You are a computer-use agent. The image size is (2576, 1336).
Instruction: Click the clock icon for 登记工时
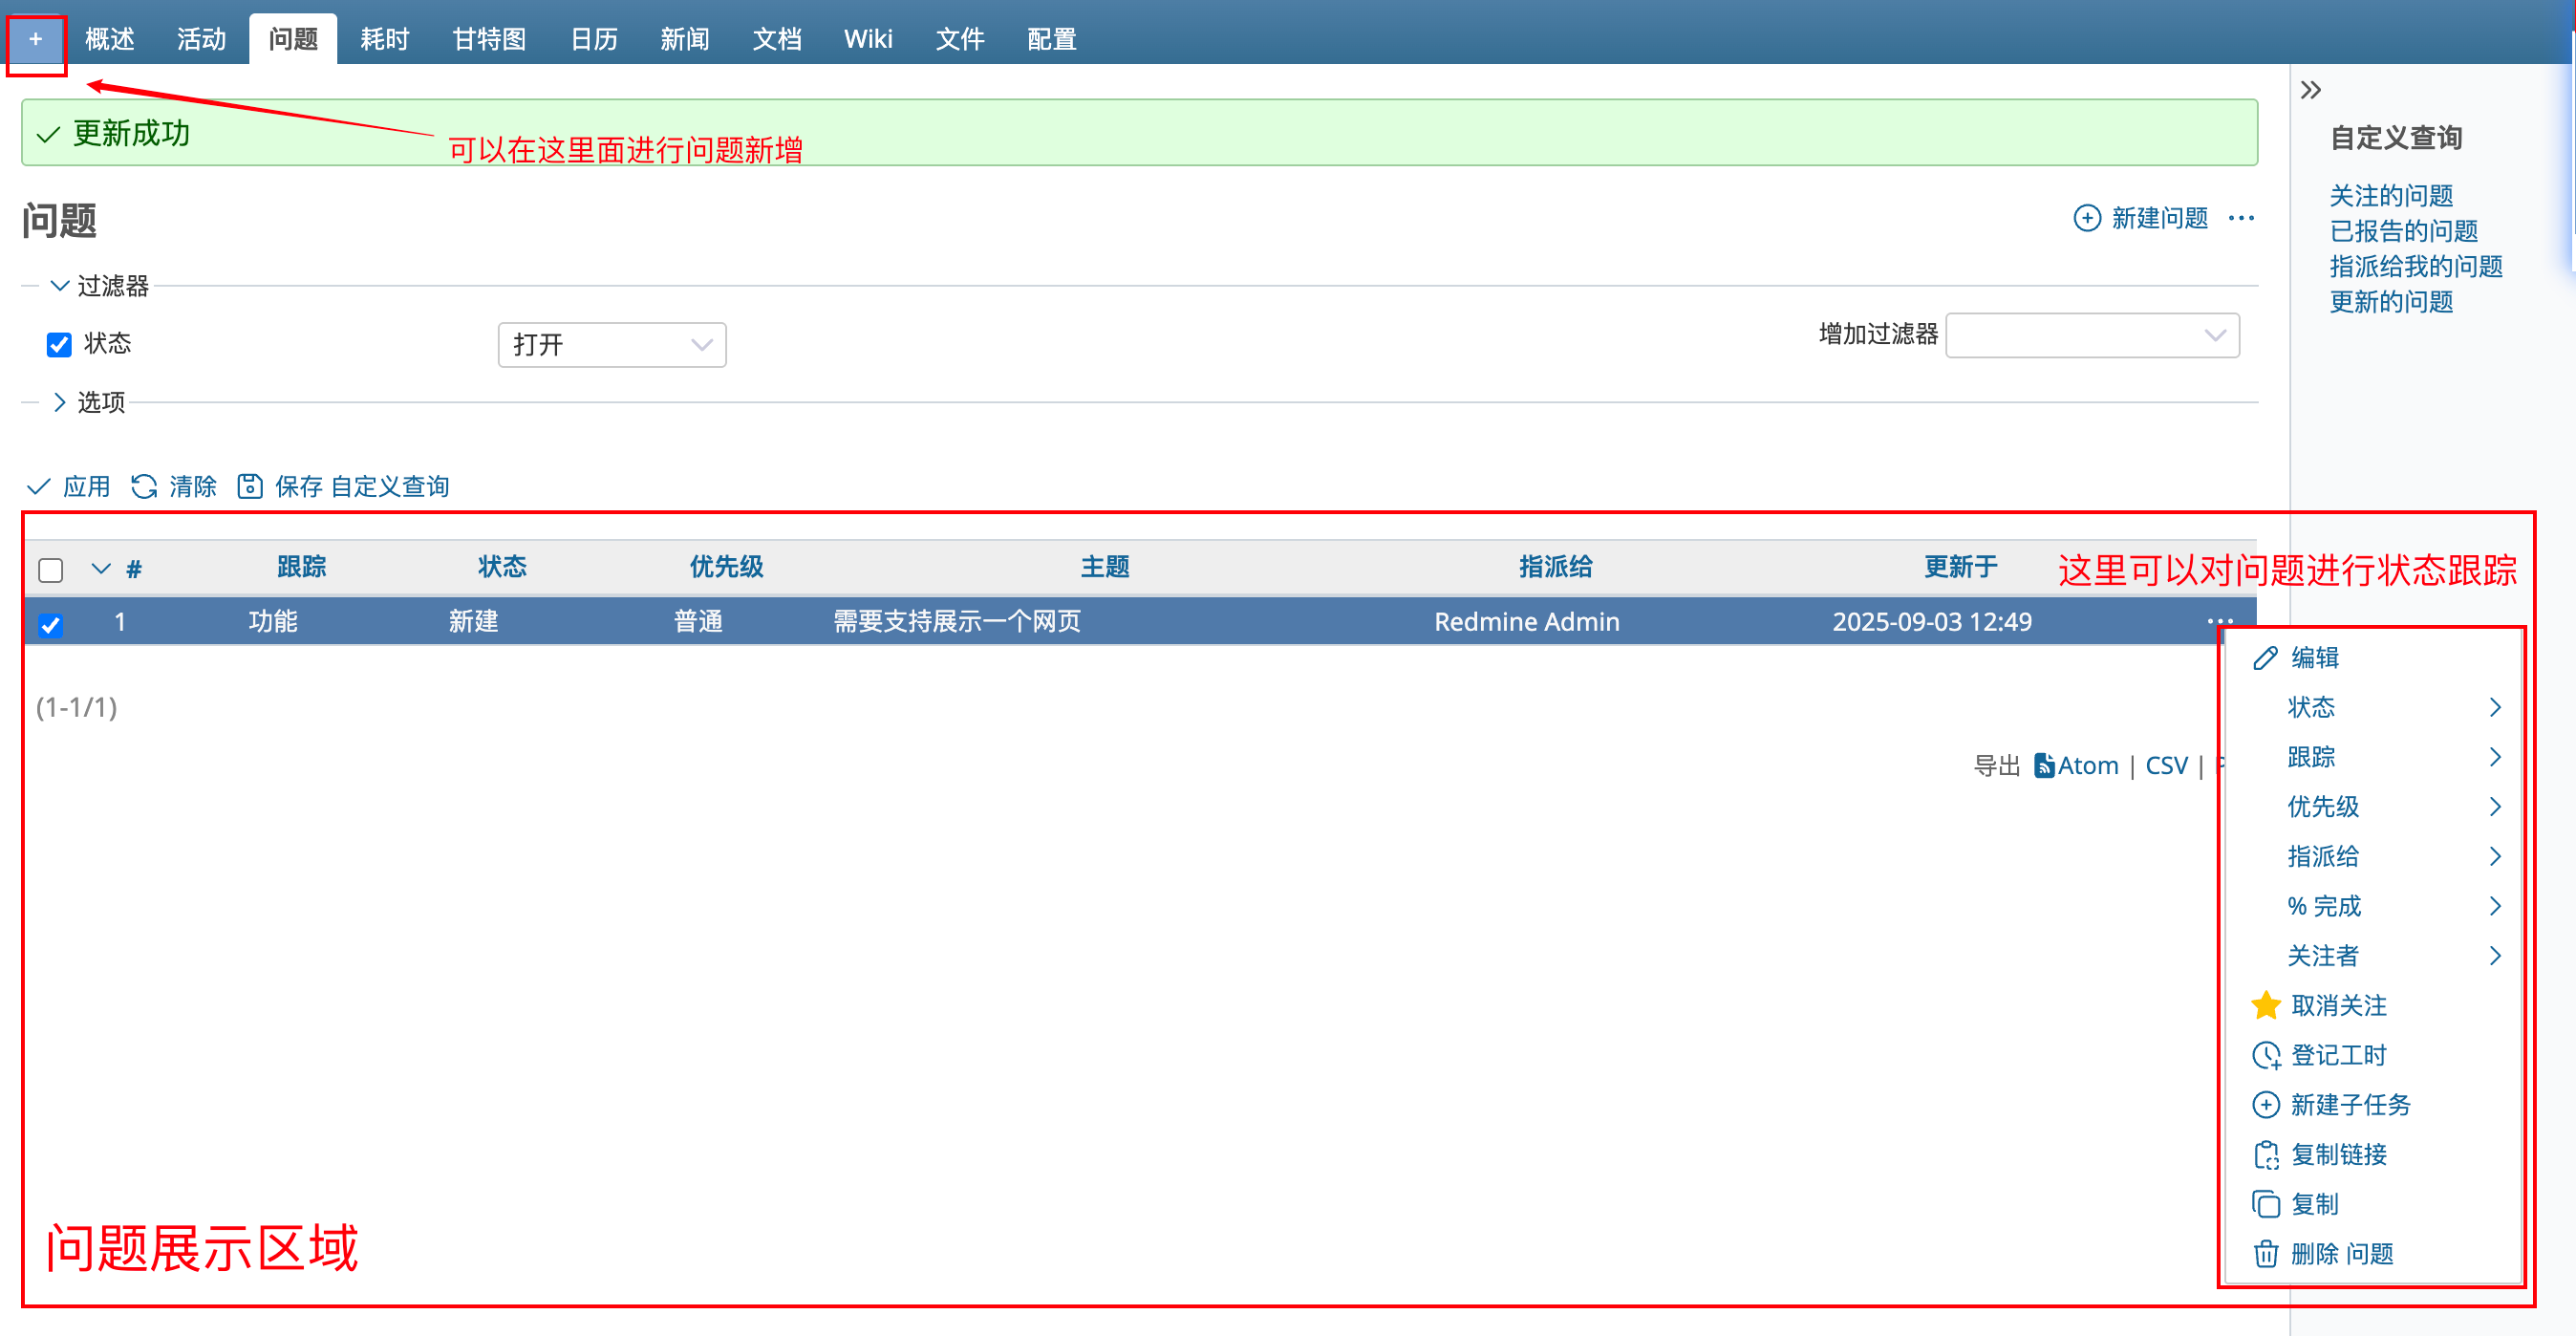tap(2265, 1055)
